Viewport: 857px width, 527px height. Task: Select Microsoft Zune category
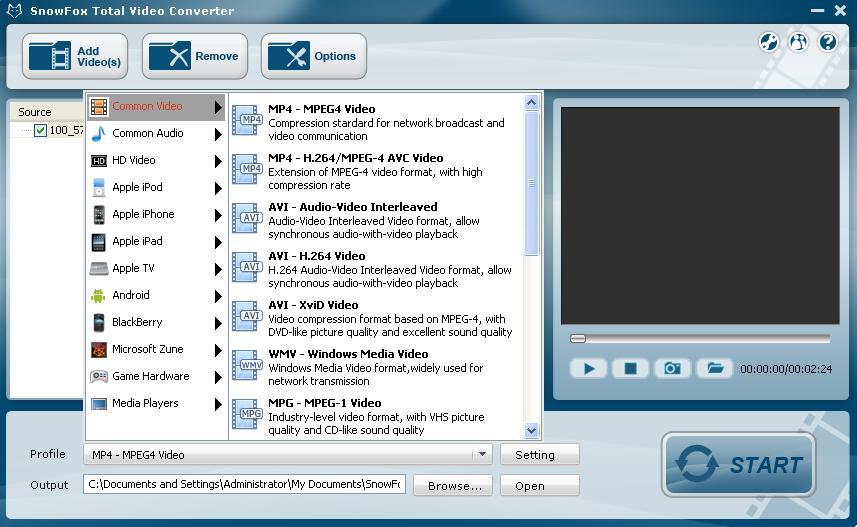pos(156,349)
